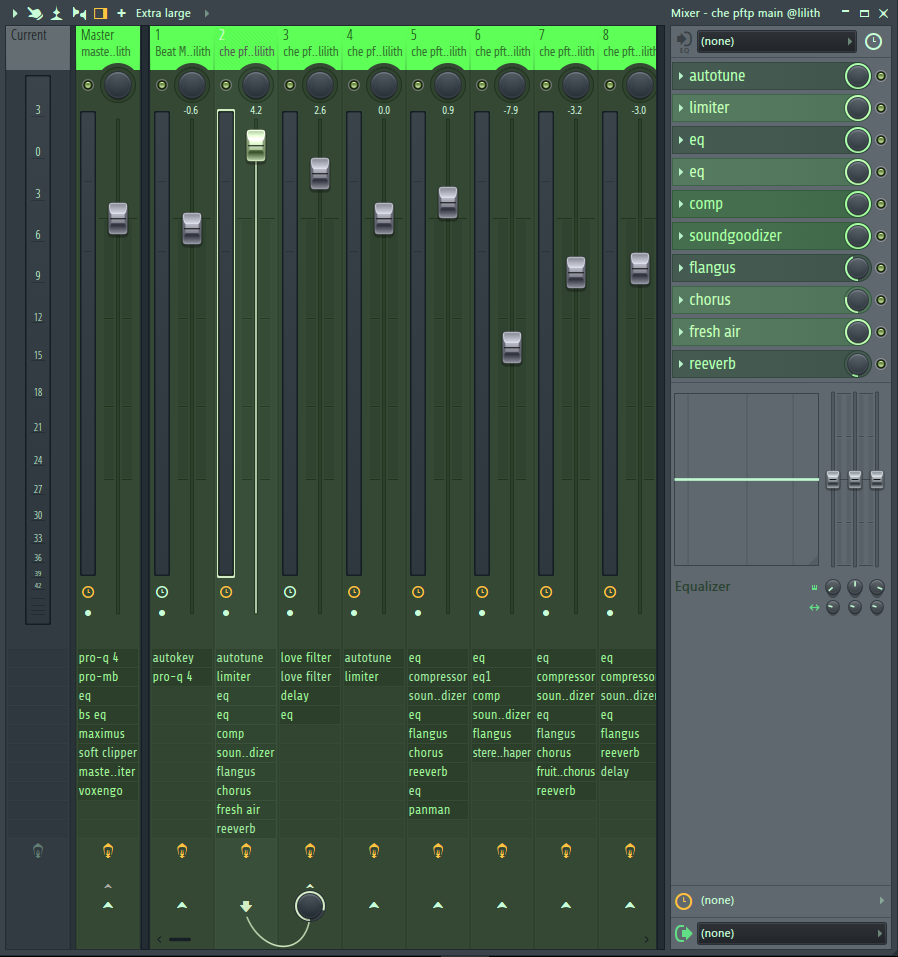Mute the Master track with its LED
Screen dimensions: 898x957
tap(88, 85)
